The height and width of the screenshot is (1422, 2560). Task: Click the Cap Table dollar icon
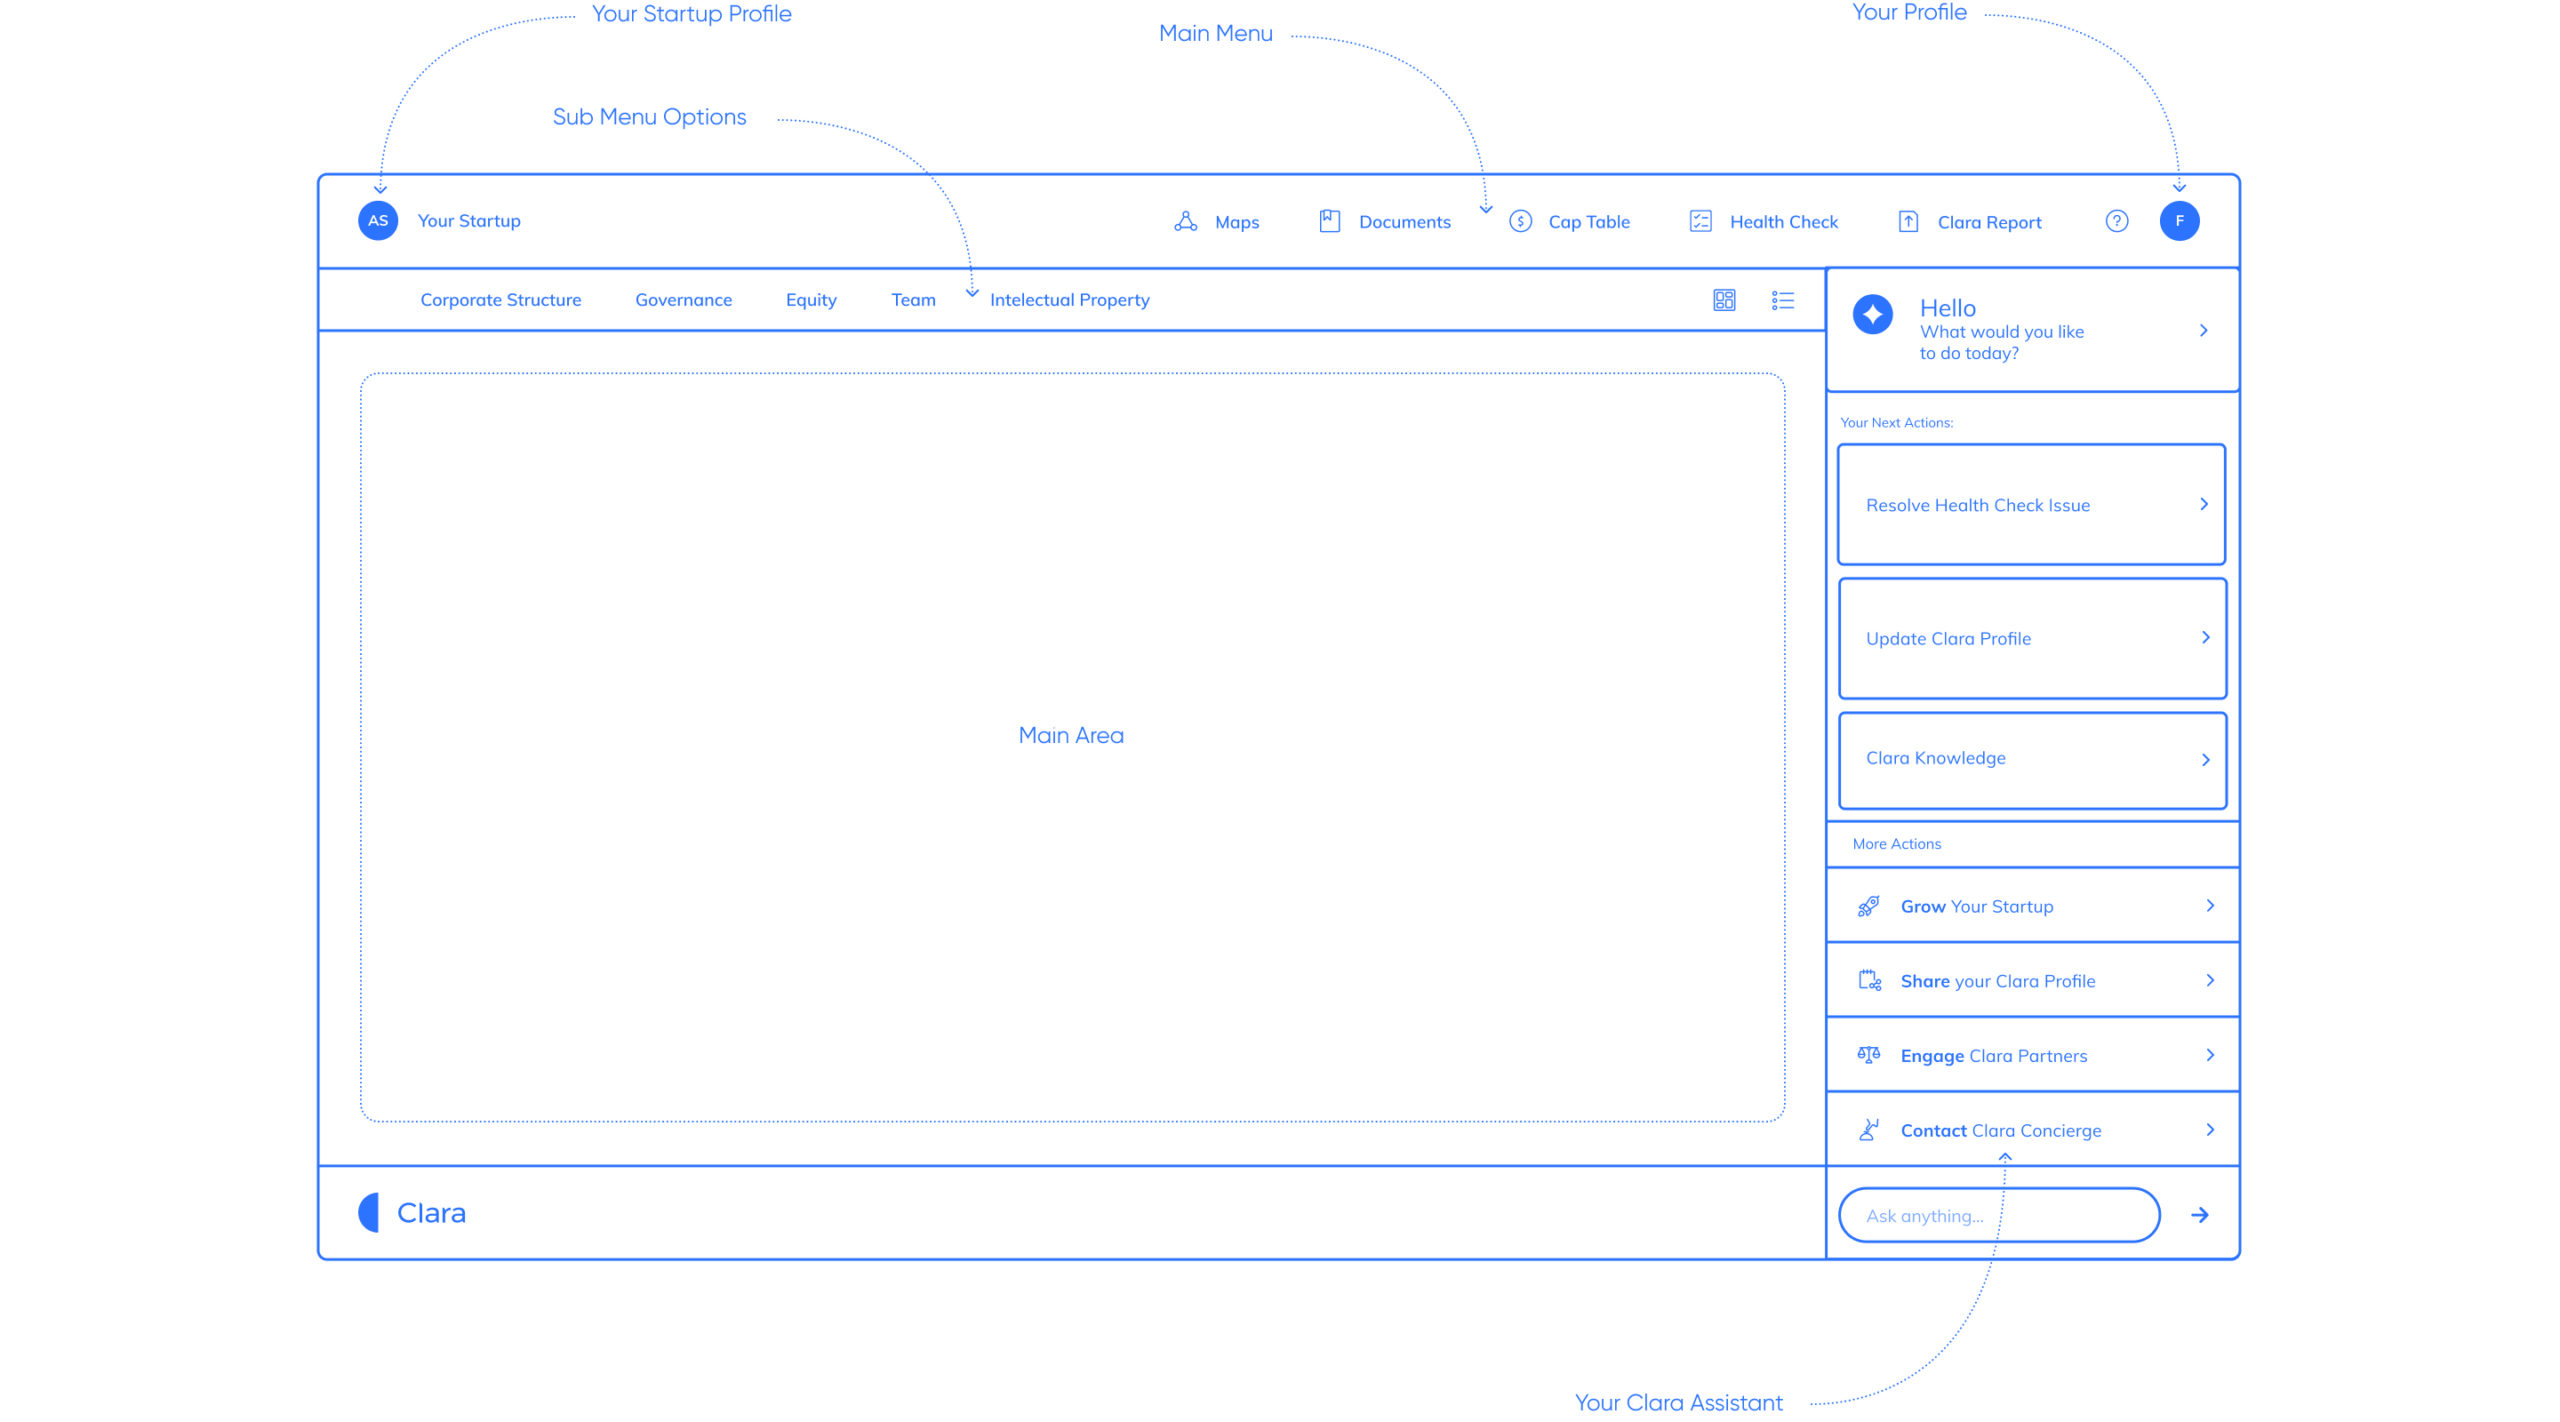[x=1520, y=221]
